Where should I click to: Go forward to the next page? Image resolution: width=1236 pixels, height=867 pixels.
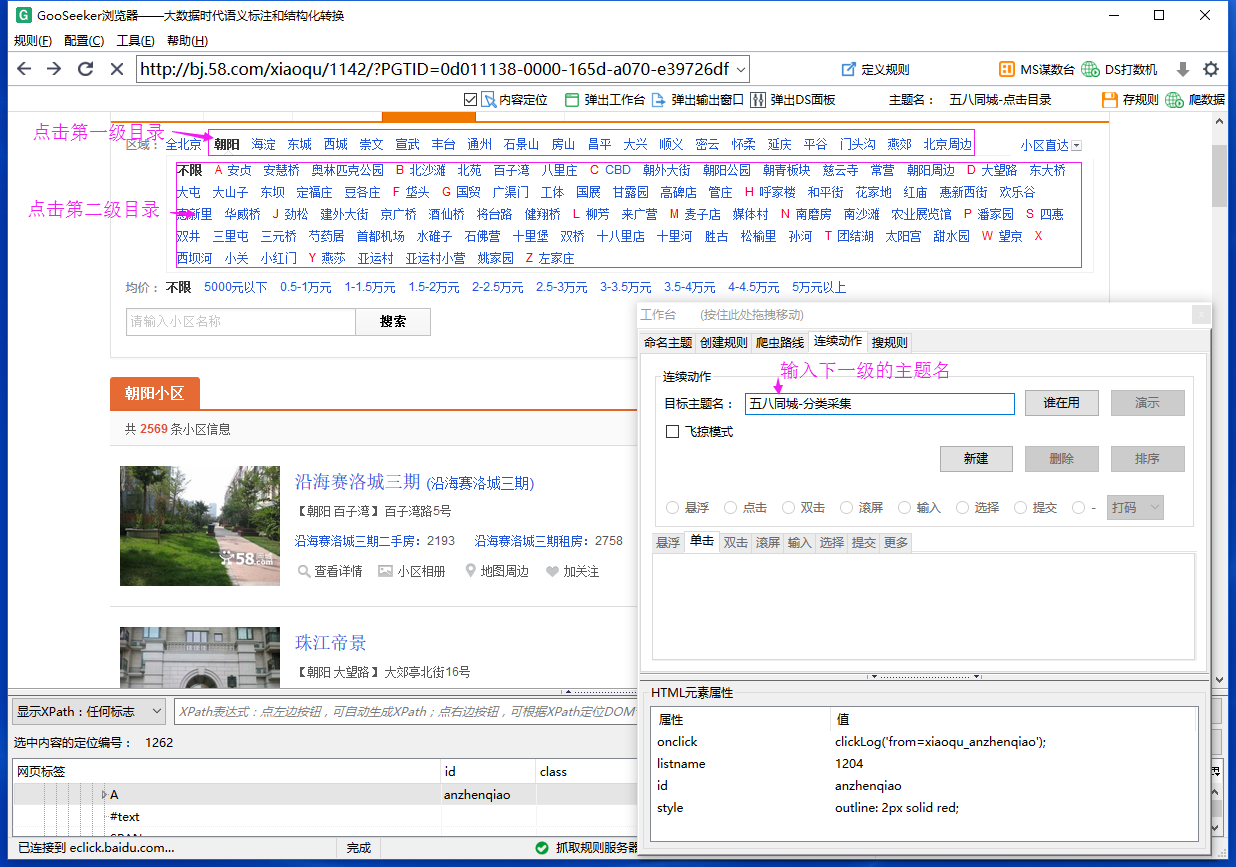click(54, 69)
